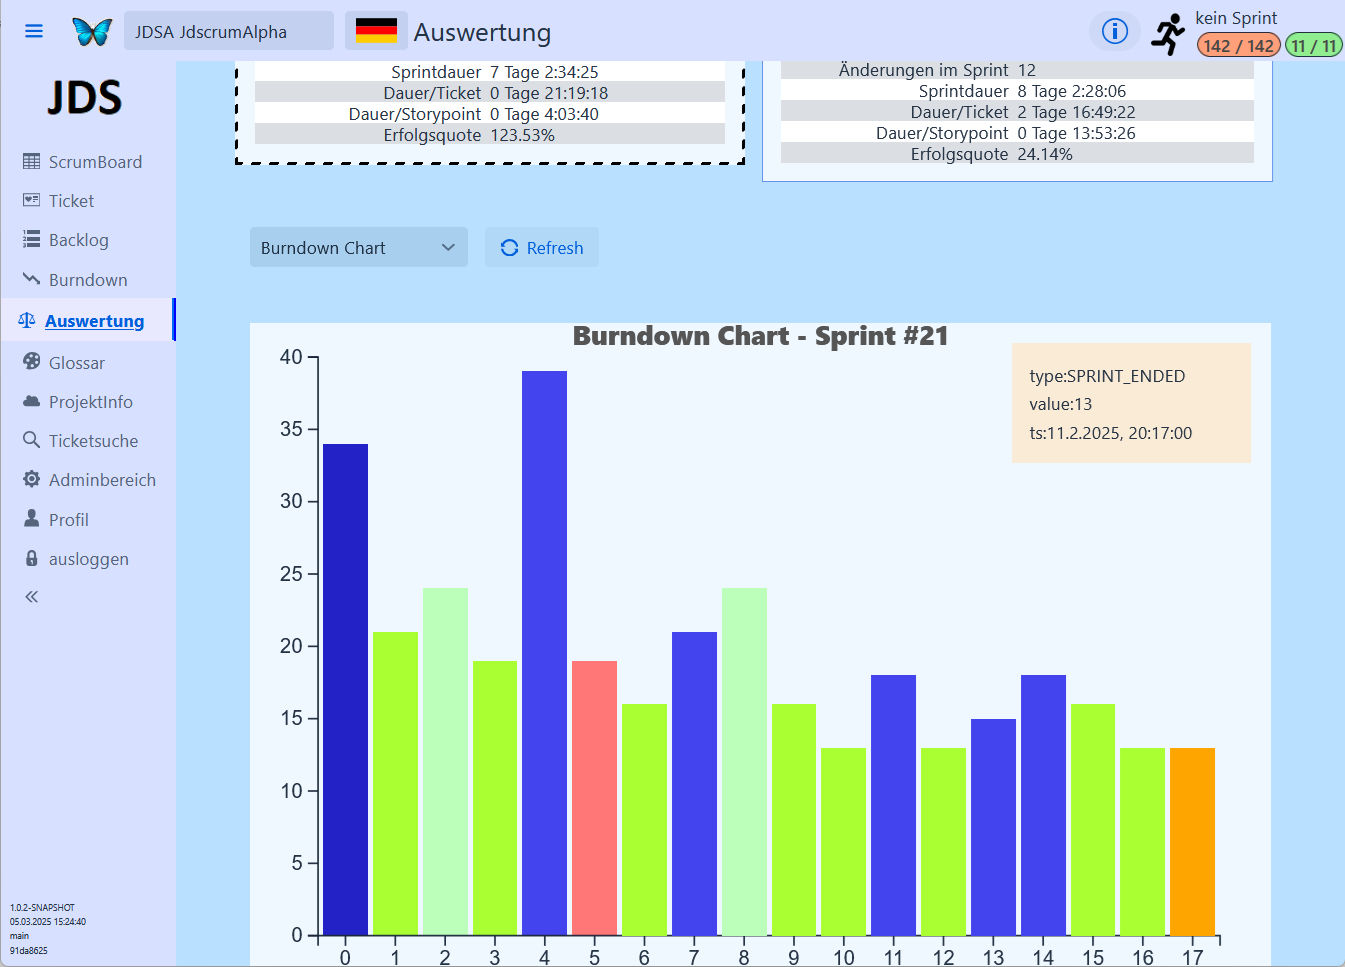Refresh the chart
Viewport: 1345px width, 967px height.
[542, 248]
